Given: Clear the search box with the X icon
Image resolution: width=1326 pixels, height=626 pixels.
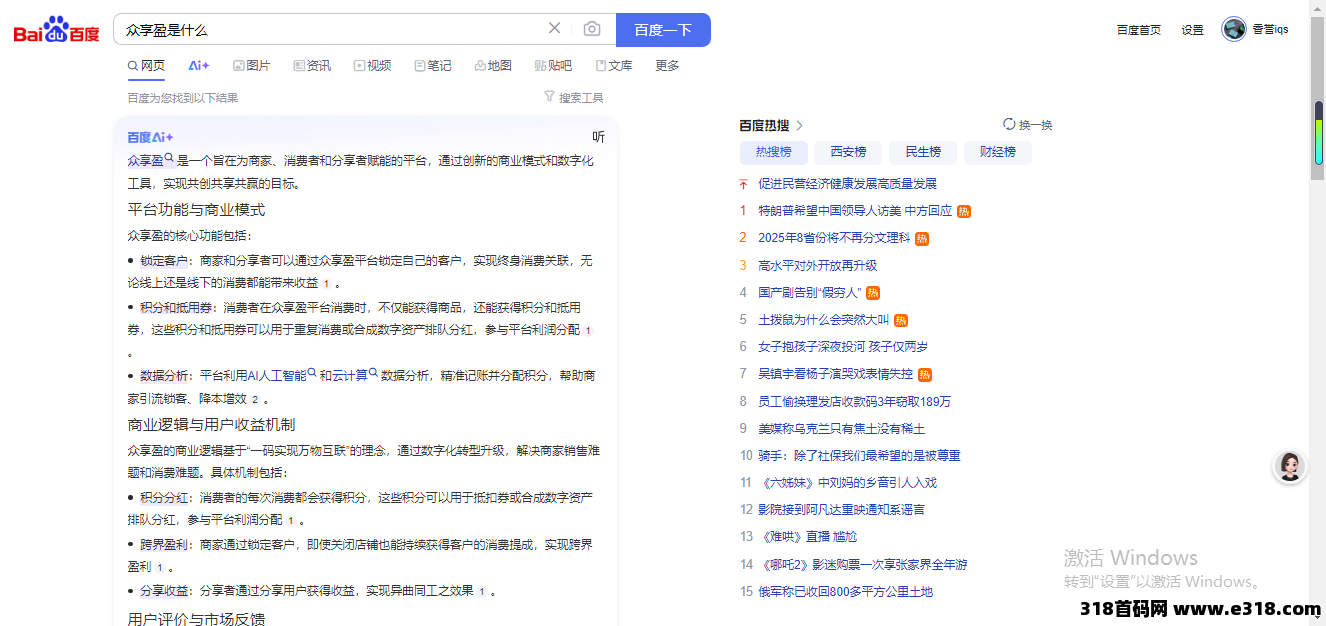Looking at the screenshot, I should pyautogui.click(x=554, y=29).
